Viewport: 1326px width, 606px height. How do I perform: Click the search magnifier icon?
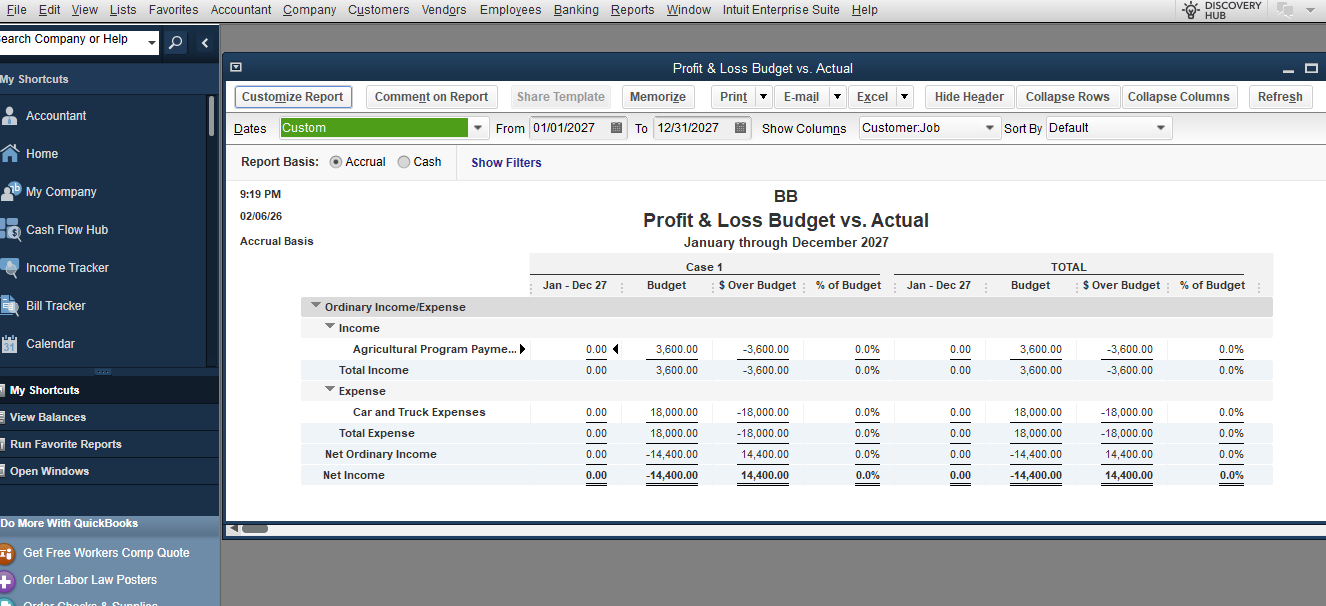coord(175,42)
